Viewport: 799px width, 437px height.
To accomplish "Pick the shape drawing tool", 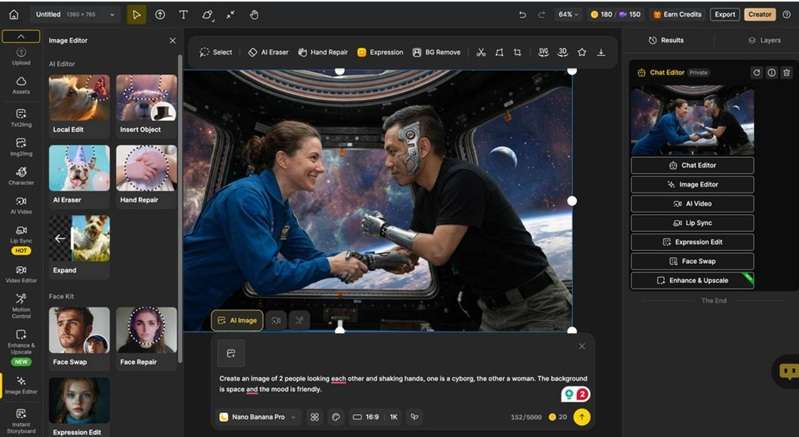I will (x=207, y=15).
